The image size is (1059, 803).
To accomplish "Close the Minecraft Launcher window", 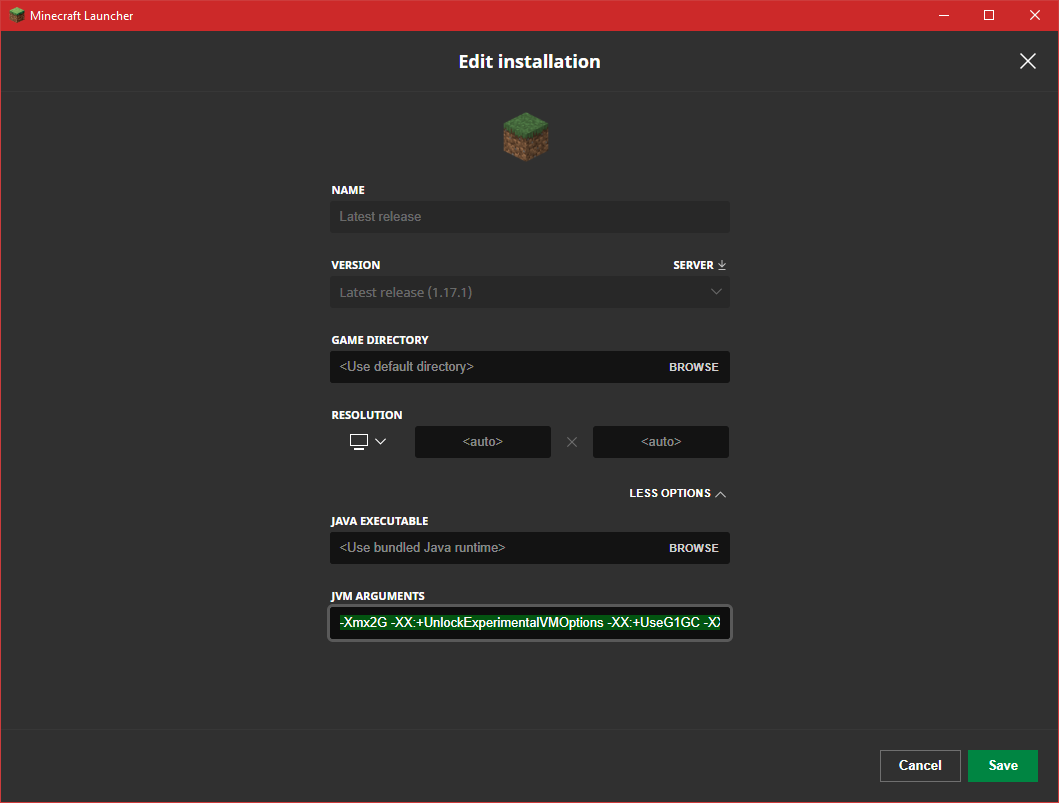I will (x=1035, y=15).
